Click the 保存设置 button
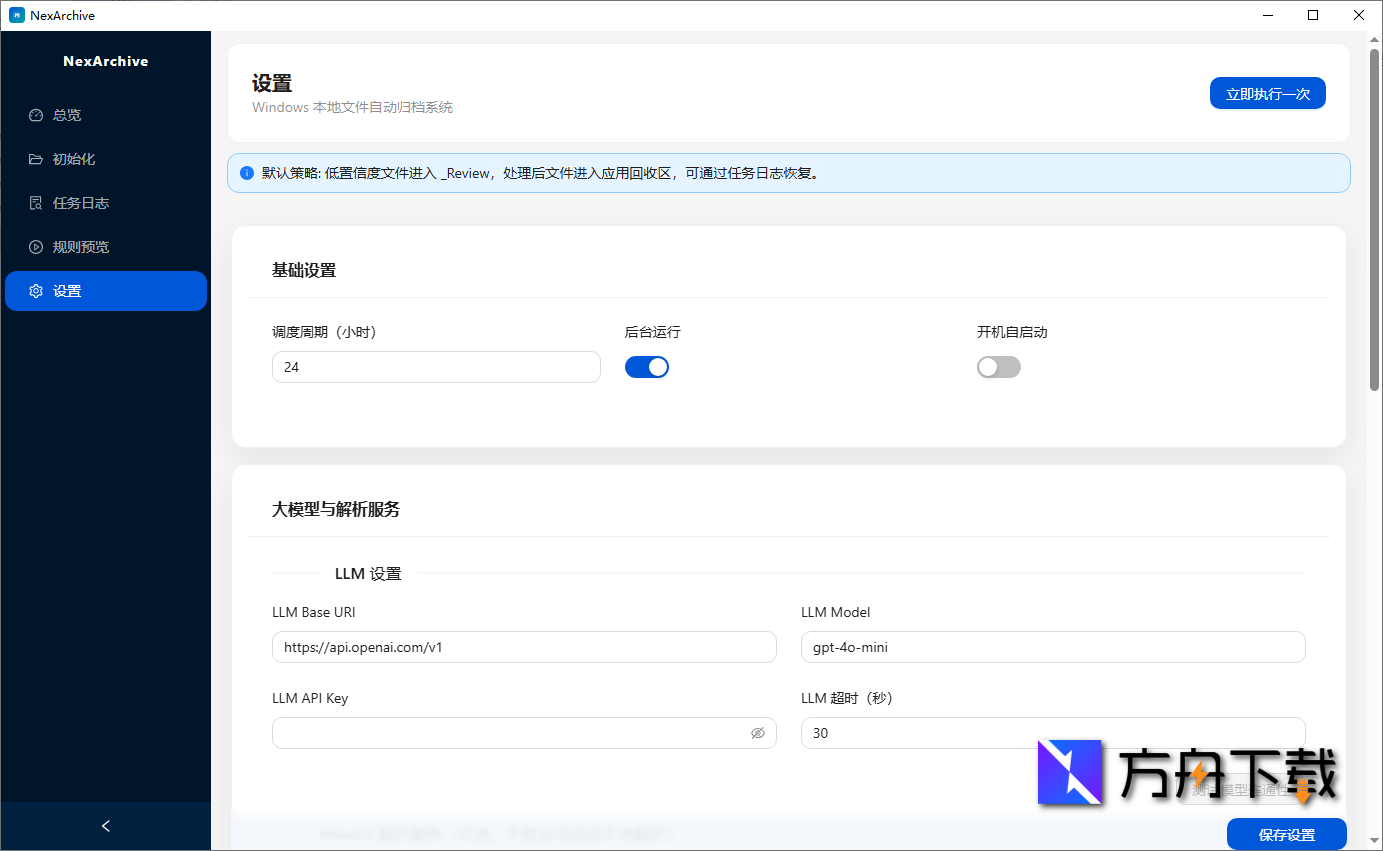This screenshot has width=1383, height=851. [1287, 834]
